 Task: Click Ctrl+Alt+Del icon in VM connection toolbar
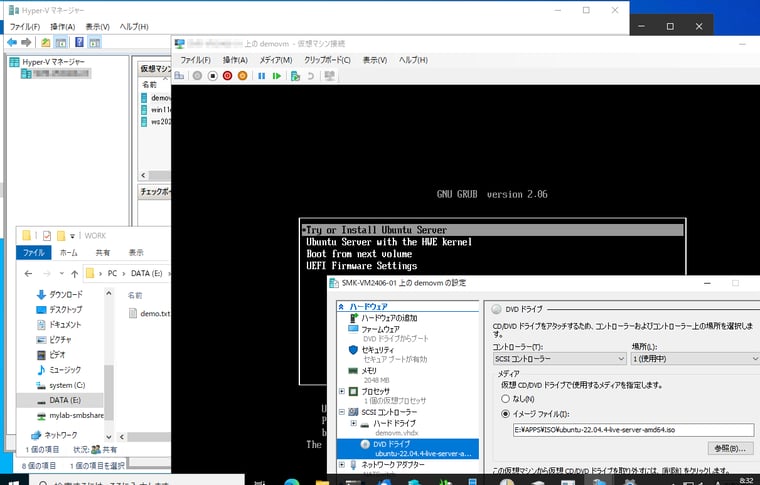(179, 76)
